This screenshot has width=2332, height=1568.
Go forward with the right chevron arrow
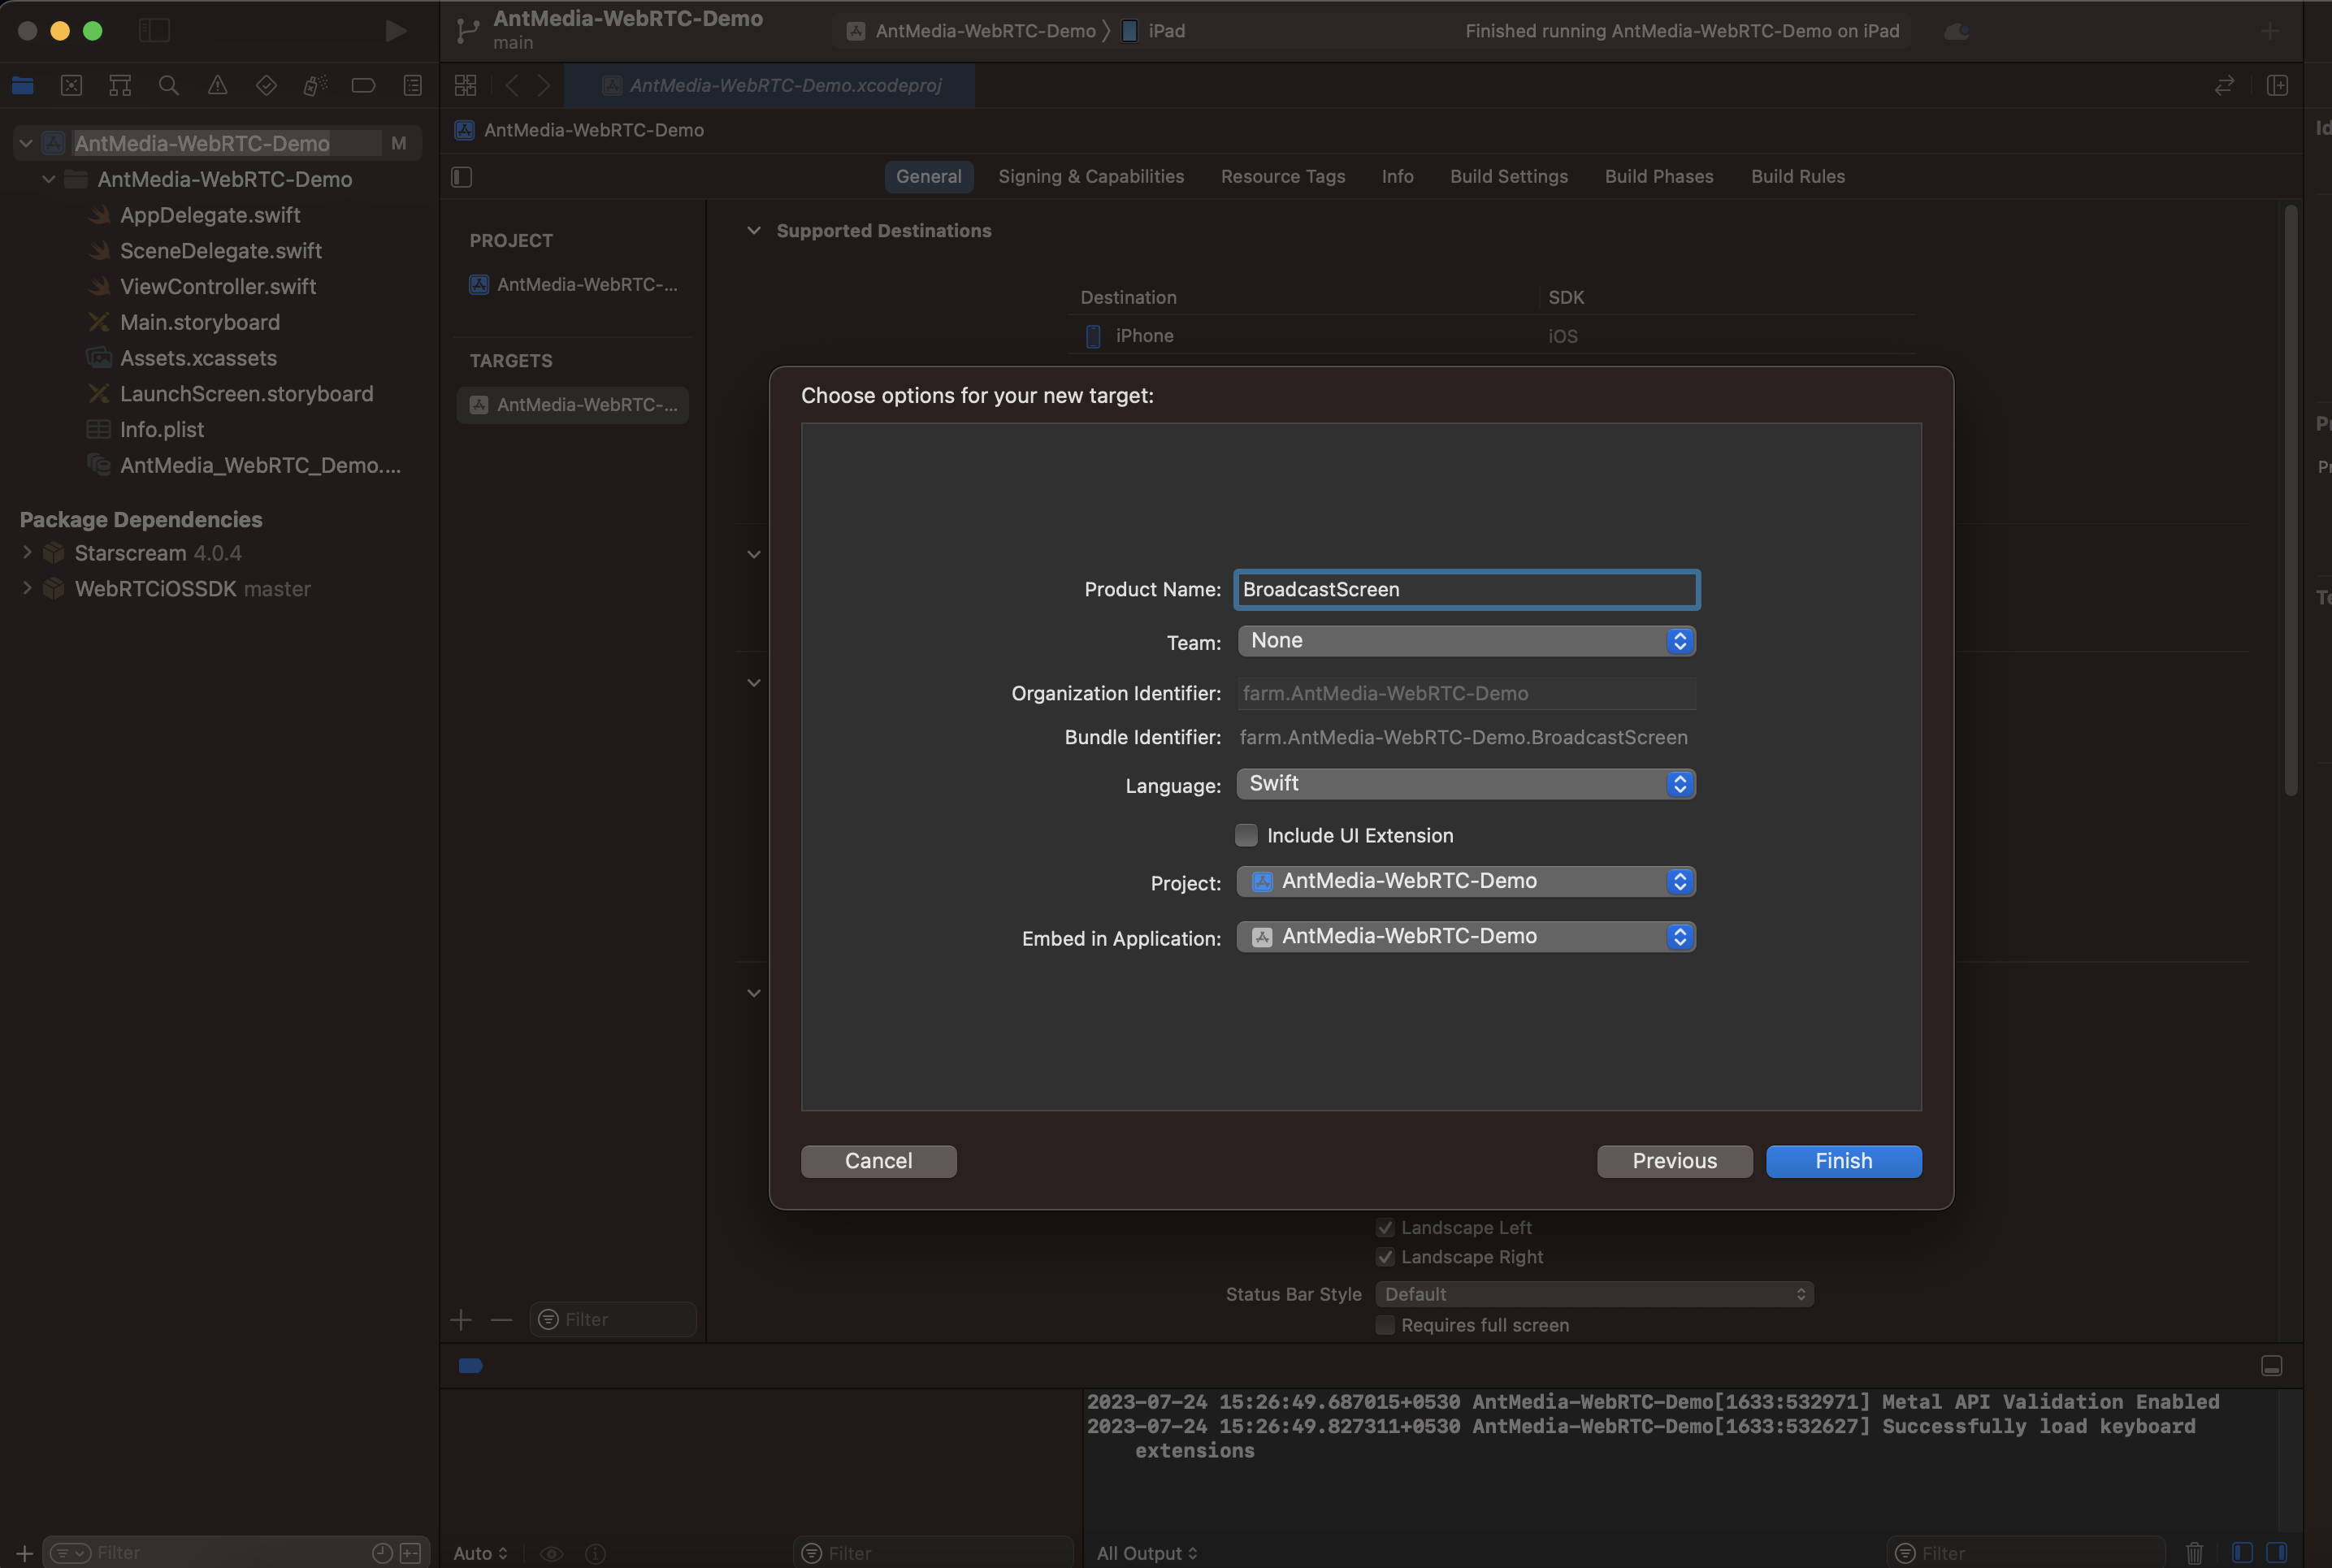point(544,86)
